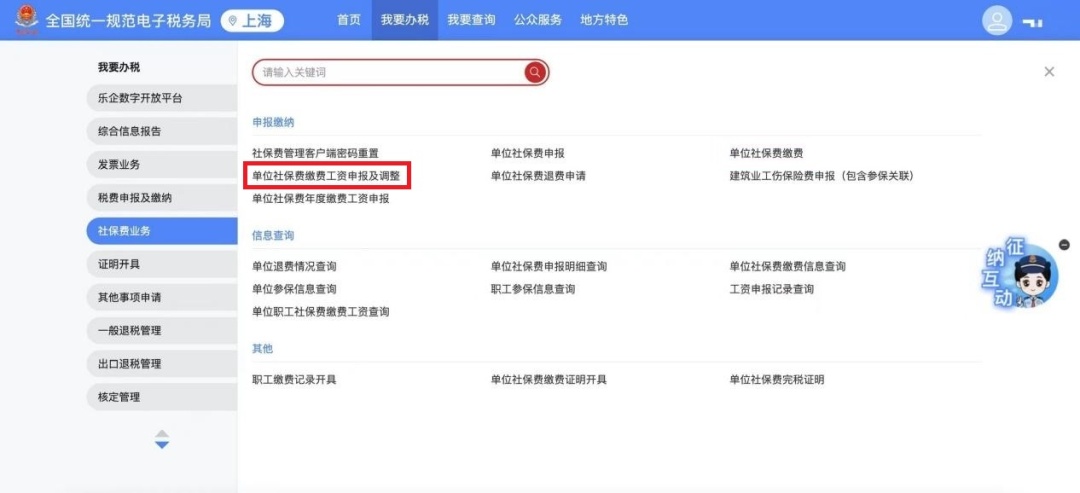Open 职工缴费记录开具 link
1080x493 pixels.
[294, 379]
